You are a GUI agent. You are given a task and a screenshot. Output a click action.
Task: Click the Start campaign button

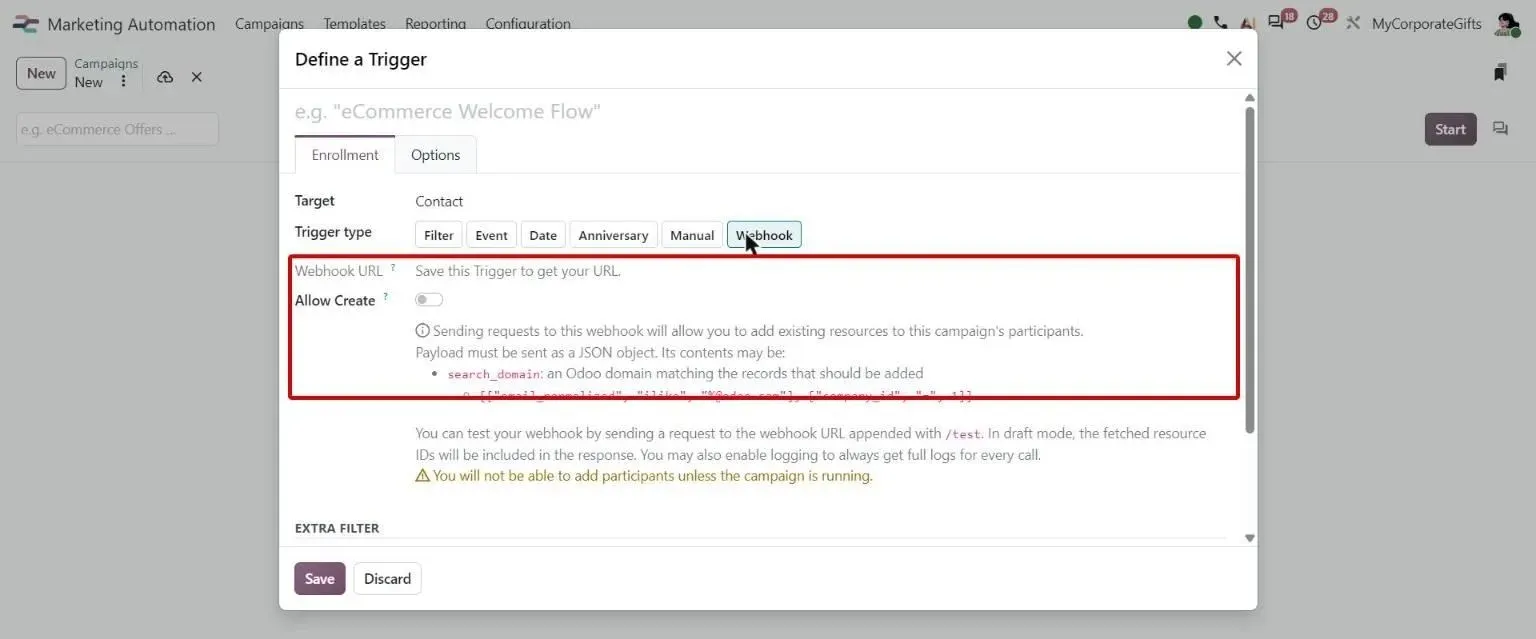(1450, 129)
